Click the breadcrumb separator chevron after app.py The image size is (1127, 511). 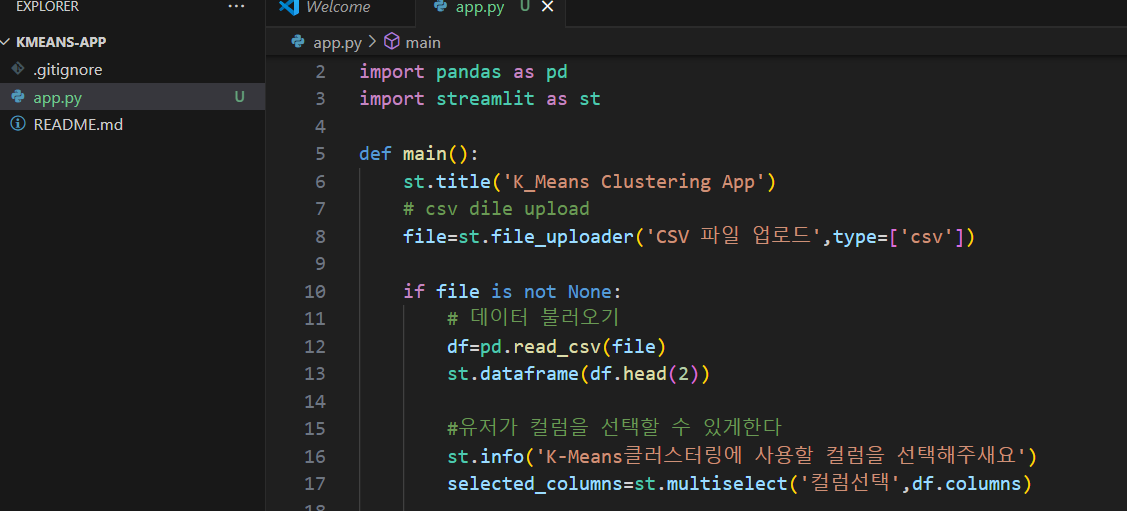372,42
